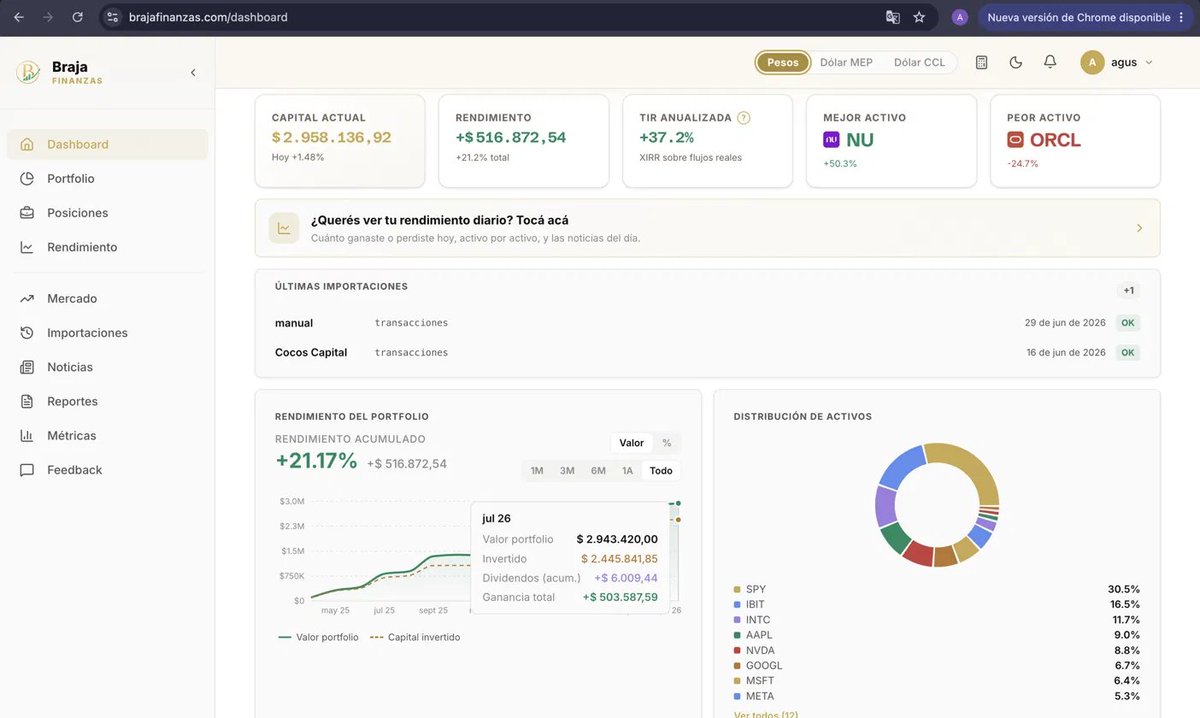
Task: Click the Feedback speech bubble icon
Action: click(27, 470)
